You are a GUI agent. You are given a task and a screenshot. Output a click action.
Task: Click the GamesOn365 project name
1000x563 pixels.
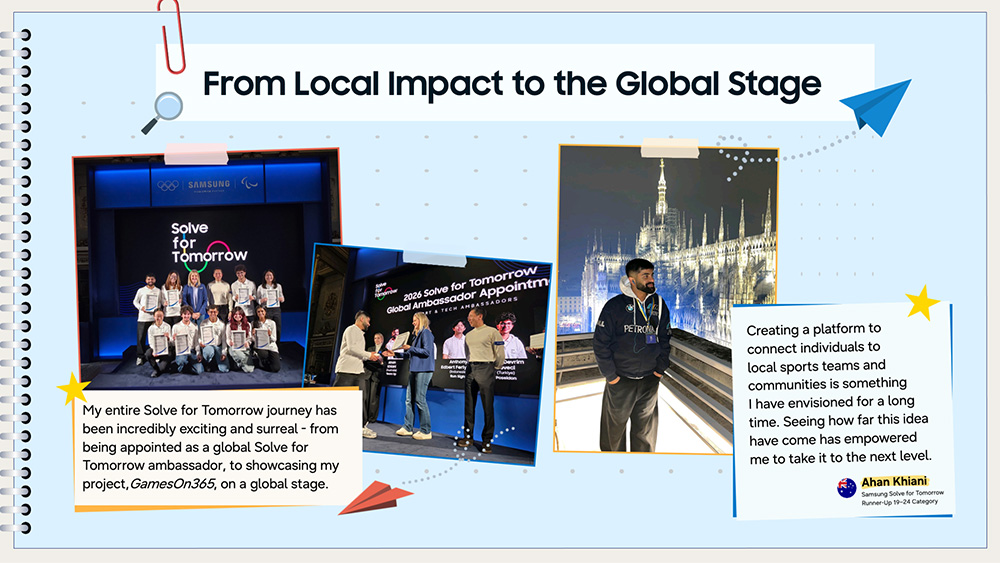[172, 484]
